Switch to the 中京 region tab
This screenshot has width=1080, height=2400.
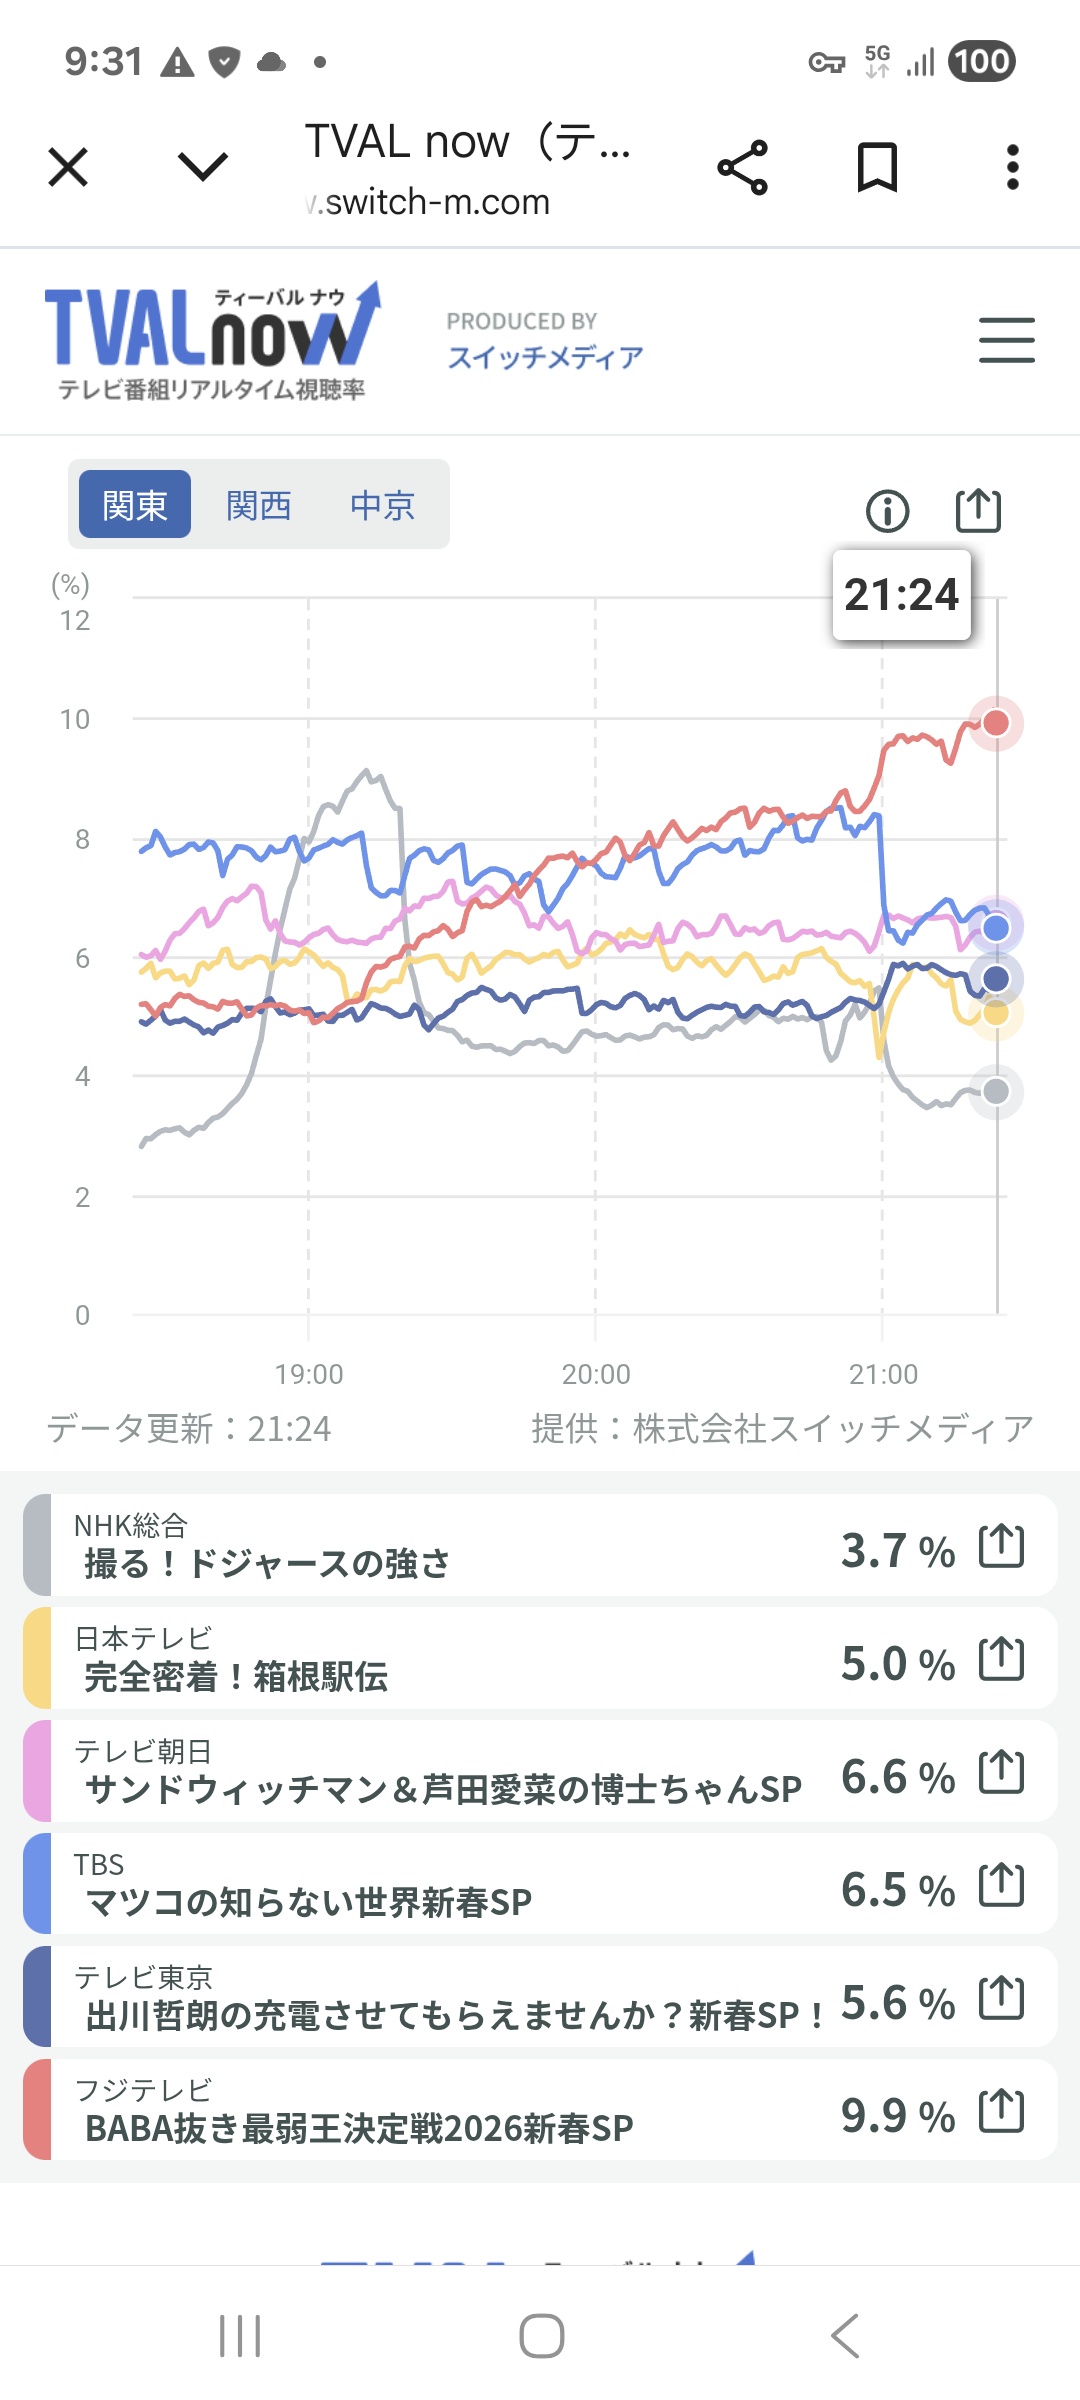pyautogui.click(x=382, y=505)
